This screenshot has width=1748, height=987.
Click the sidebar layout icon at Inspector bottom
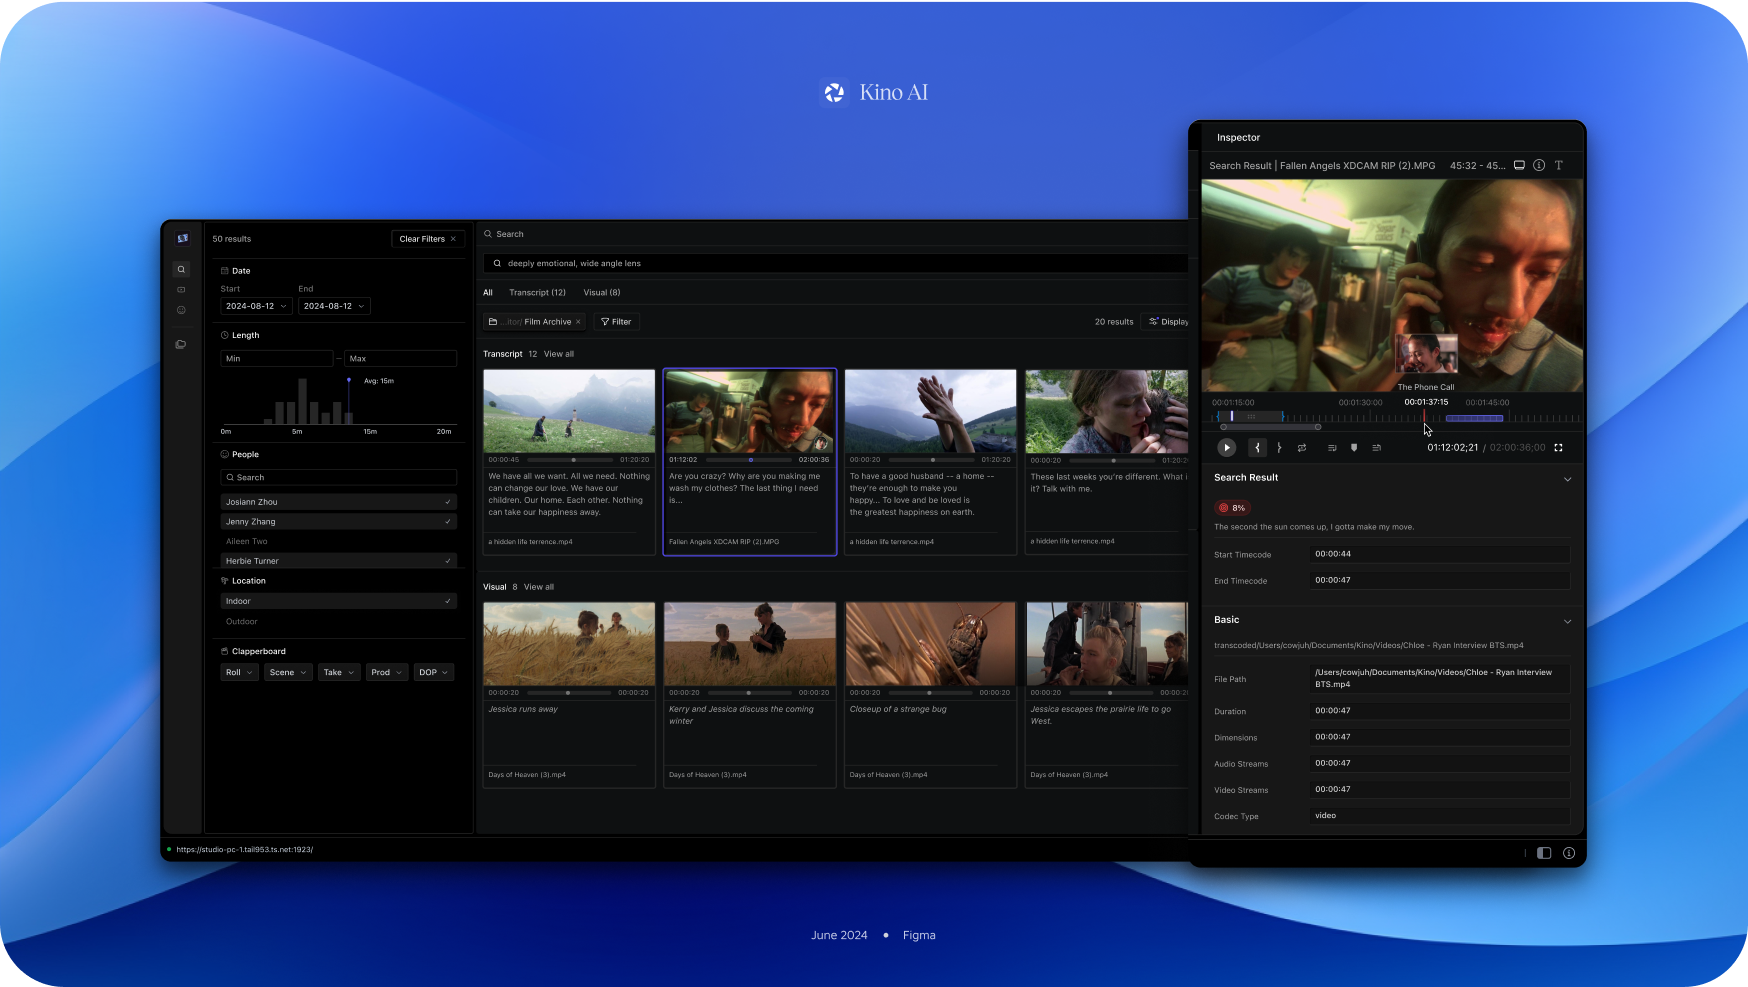[x=1544, y=853]
